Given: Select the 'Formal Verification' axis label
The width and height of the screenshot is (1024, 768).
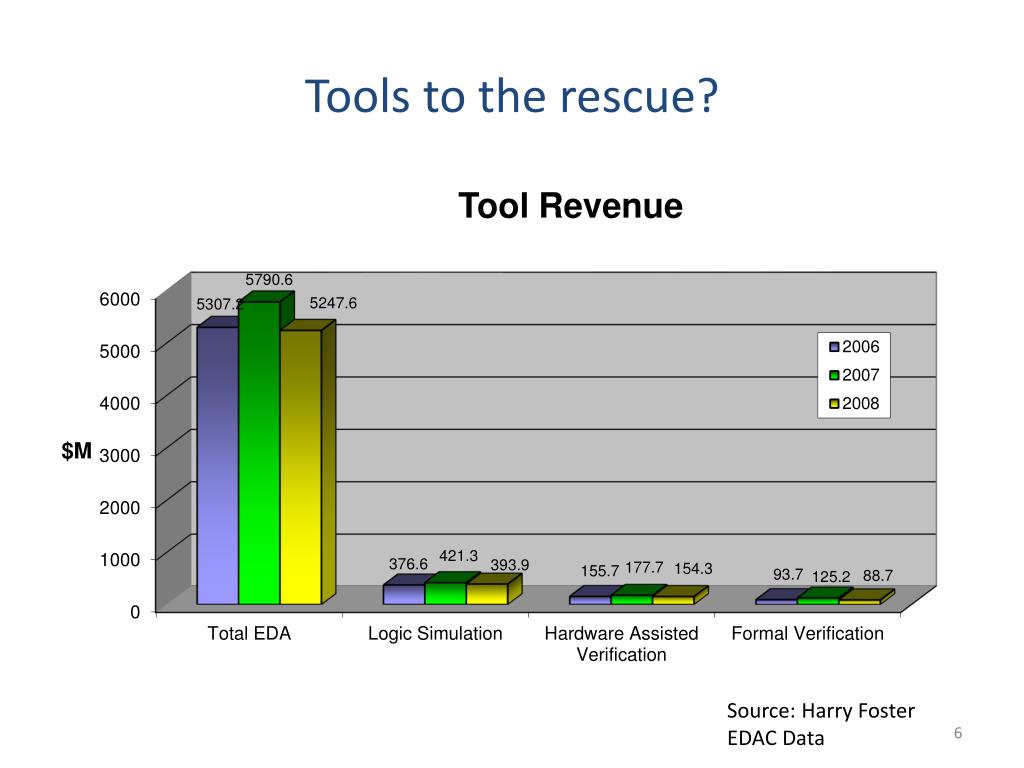Looking at the screenshot, I should tap(807, 633).
